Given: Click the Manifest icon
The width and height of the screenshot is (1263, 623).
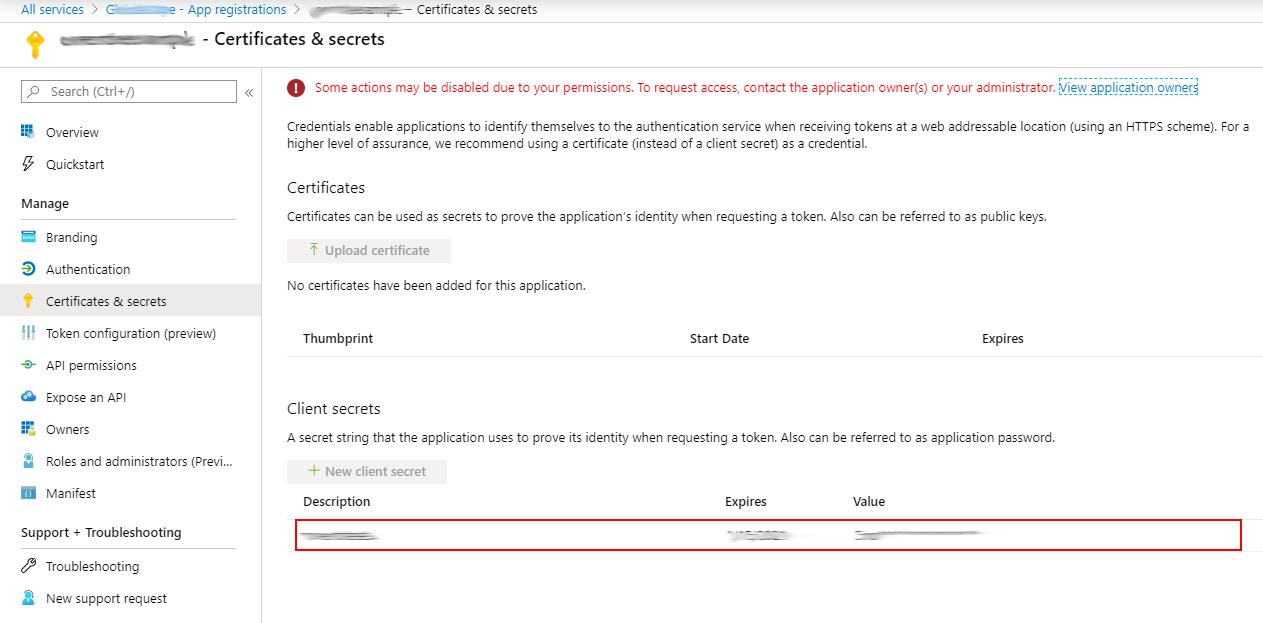Looking at the screenshot, I should click(28, 493).
